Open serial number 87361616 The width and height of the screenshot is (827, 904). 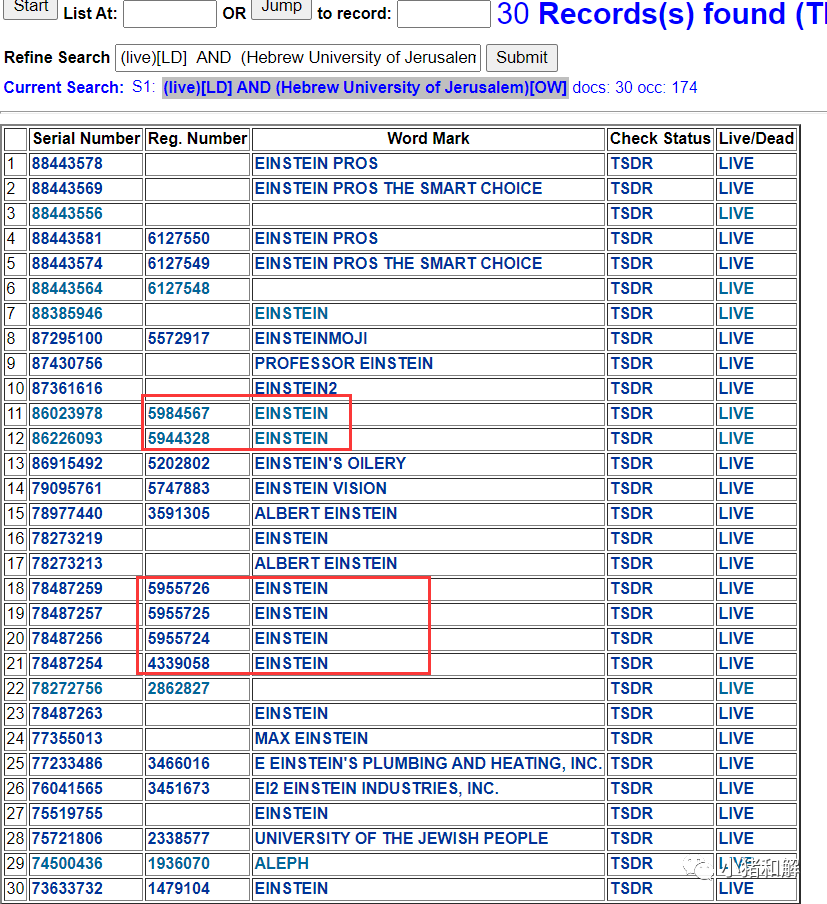pyautogui.click(x=67, y=389)
